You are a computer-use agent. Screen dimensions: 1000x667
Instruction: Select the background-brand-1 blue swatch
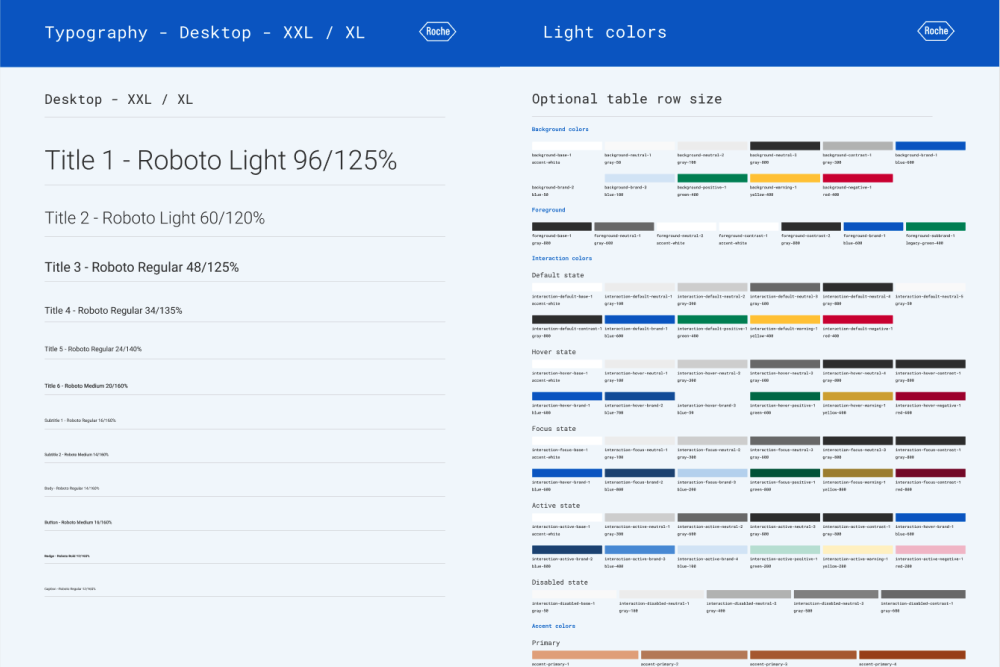930,146
